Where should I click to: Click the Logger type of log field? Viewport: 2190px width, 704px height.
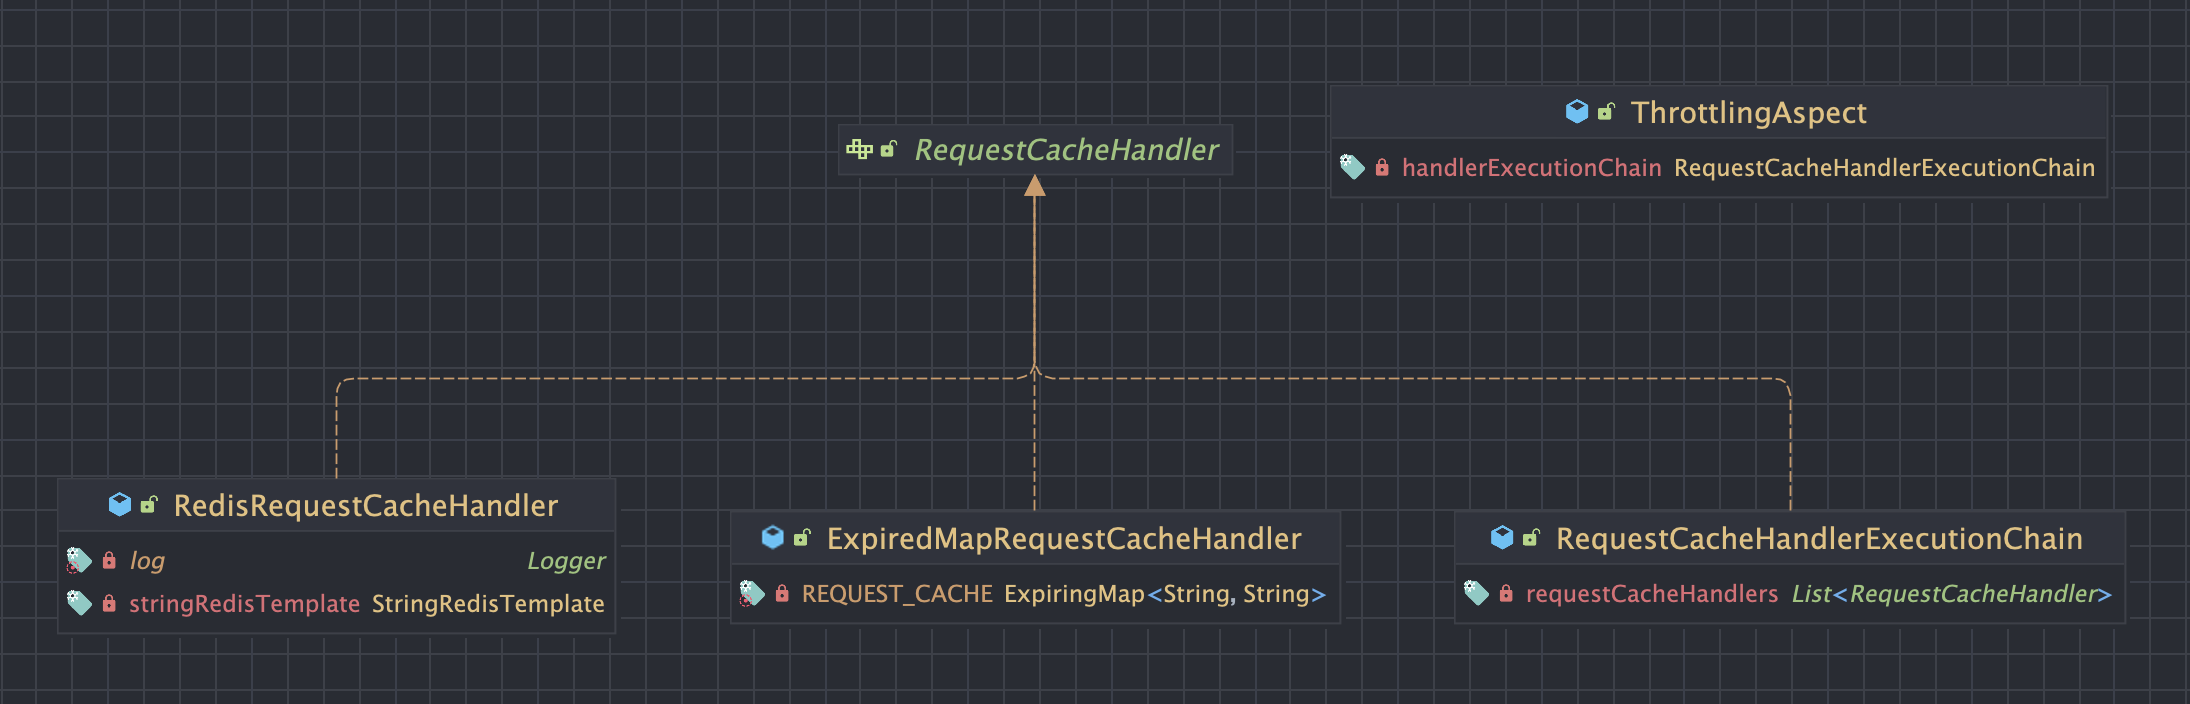click(x=566, y=561)
